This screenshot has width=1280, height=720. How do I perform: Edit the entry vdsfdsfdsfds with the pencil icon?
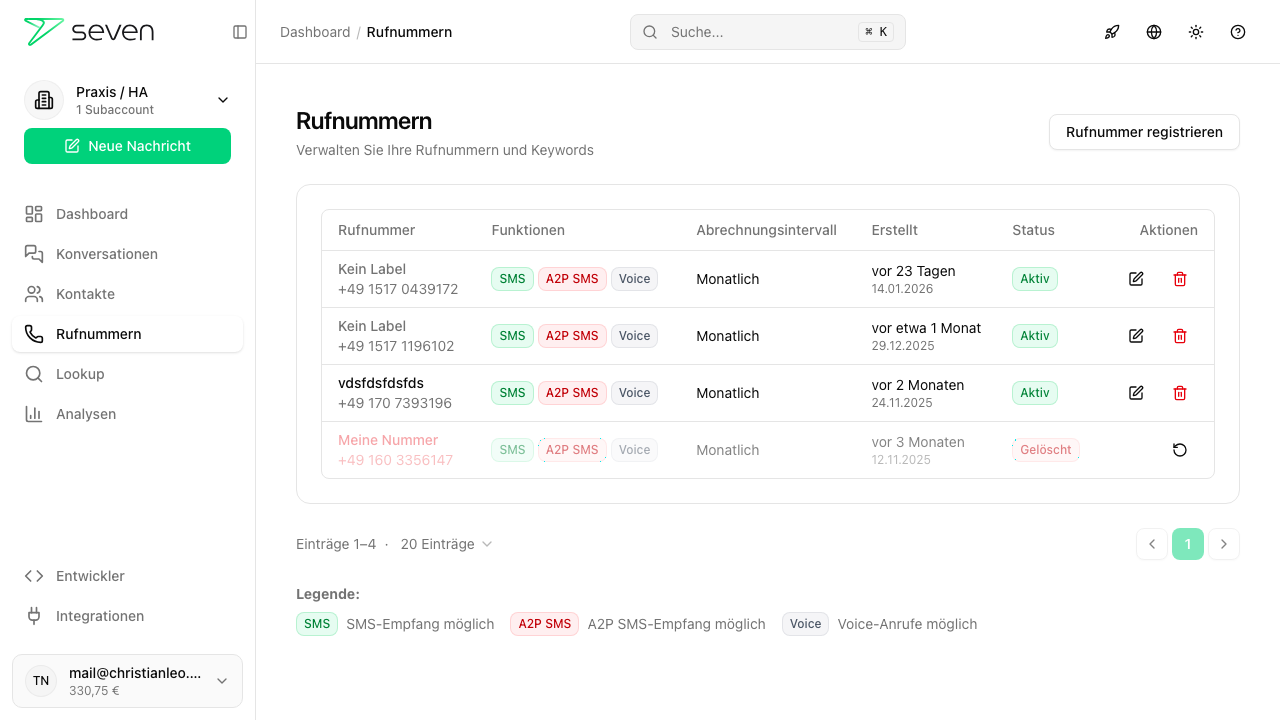click(x=1136, y=393)
